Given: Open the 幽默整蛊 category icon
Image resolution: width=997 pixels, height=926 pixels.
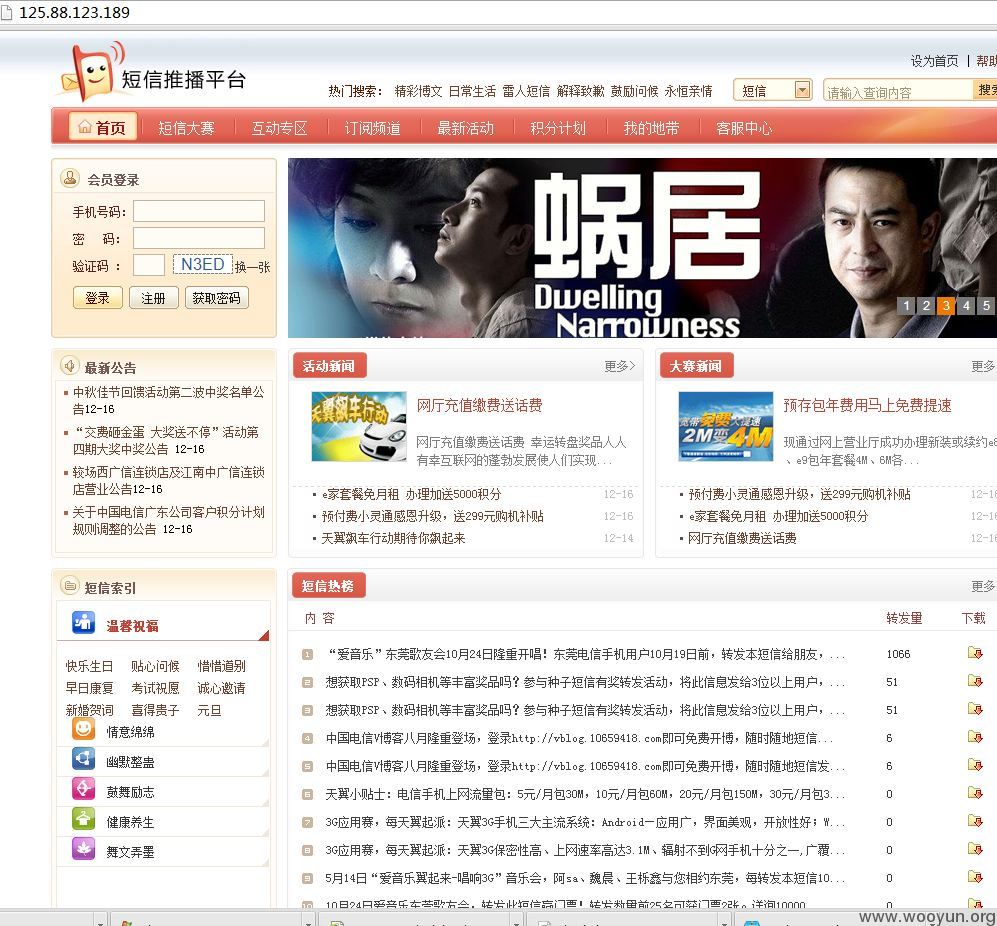Looking at the screenshot, I should (83, 759).
